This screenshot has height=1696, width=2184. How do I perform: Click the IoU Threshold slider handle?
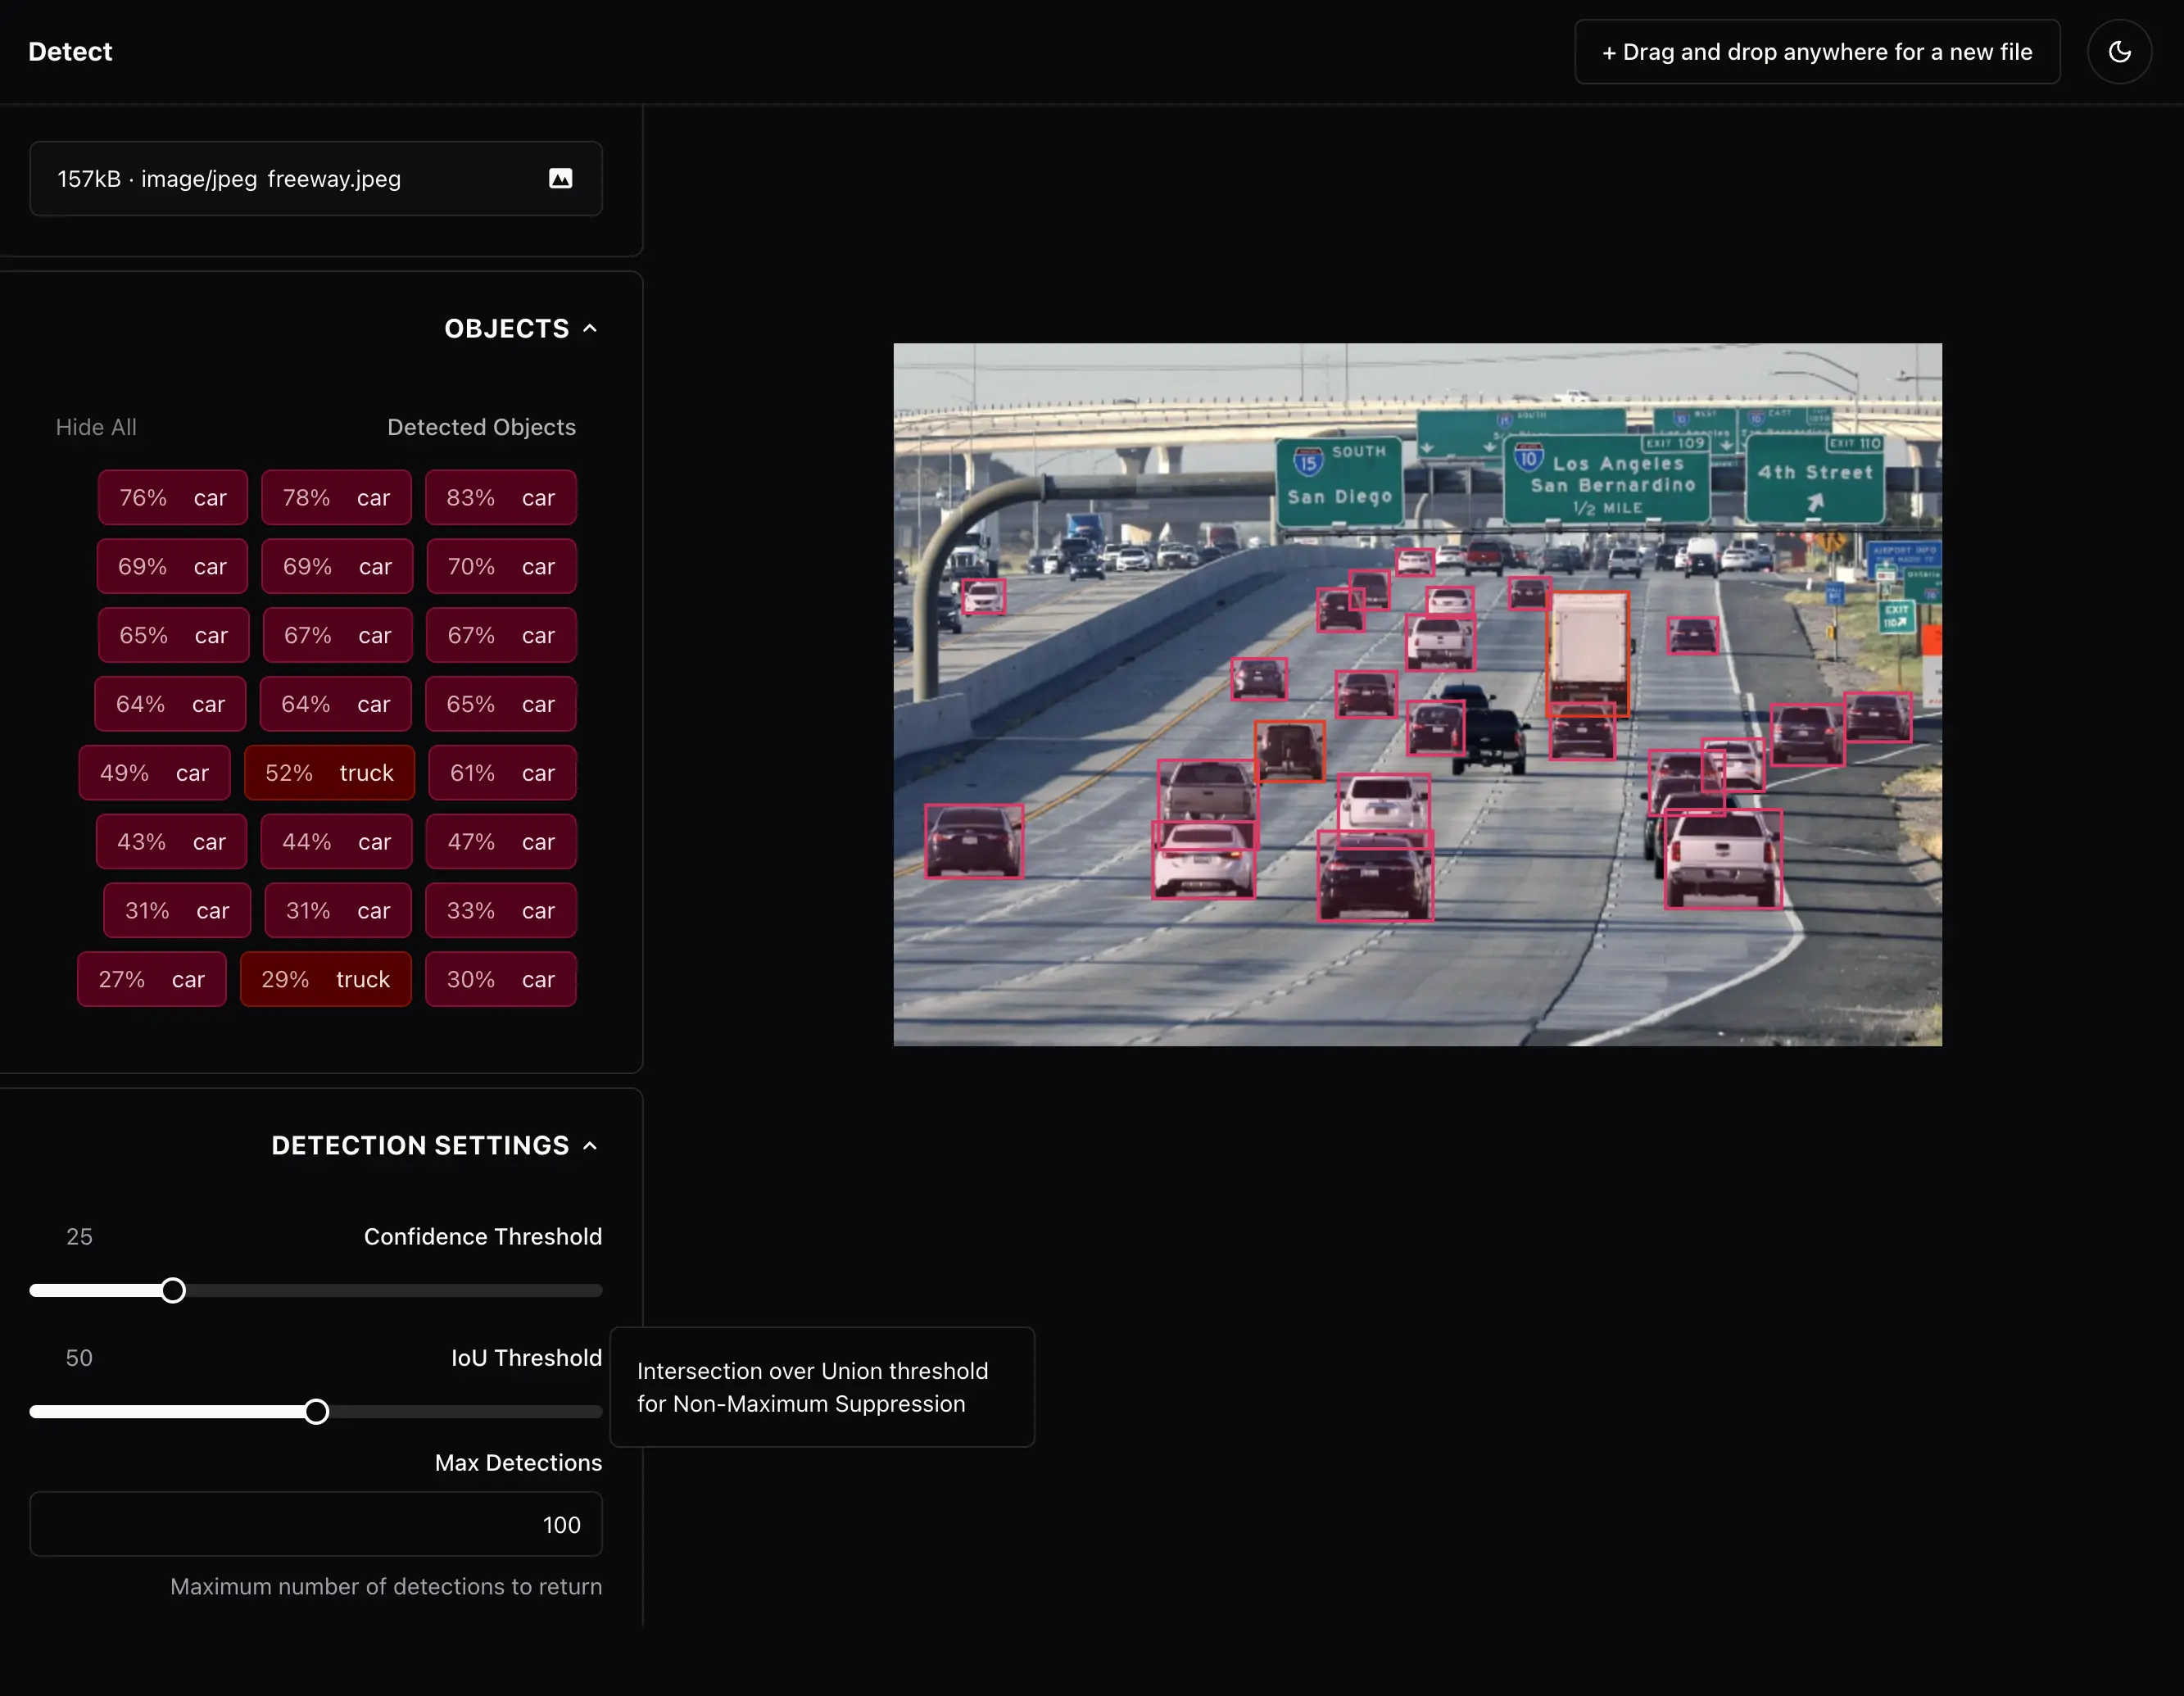point(316,1412)
